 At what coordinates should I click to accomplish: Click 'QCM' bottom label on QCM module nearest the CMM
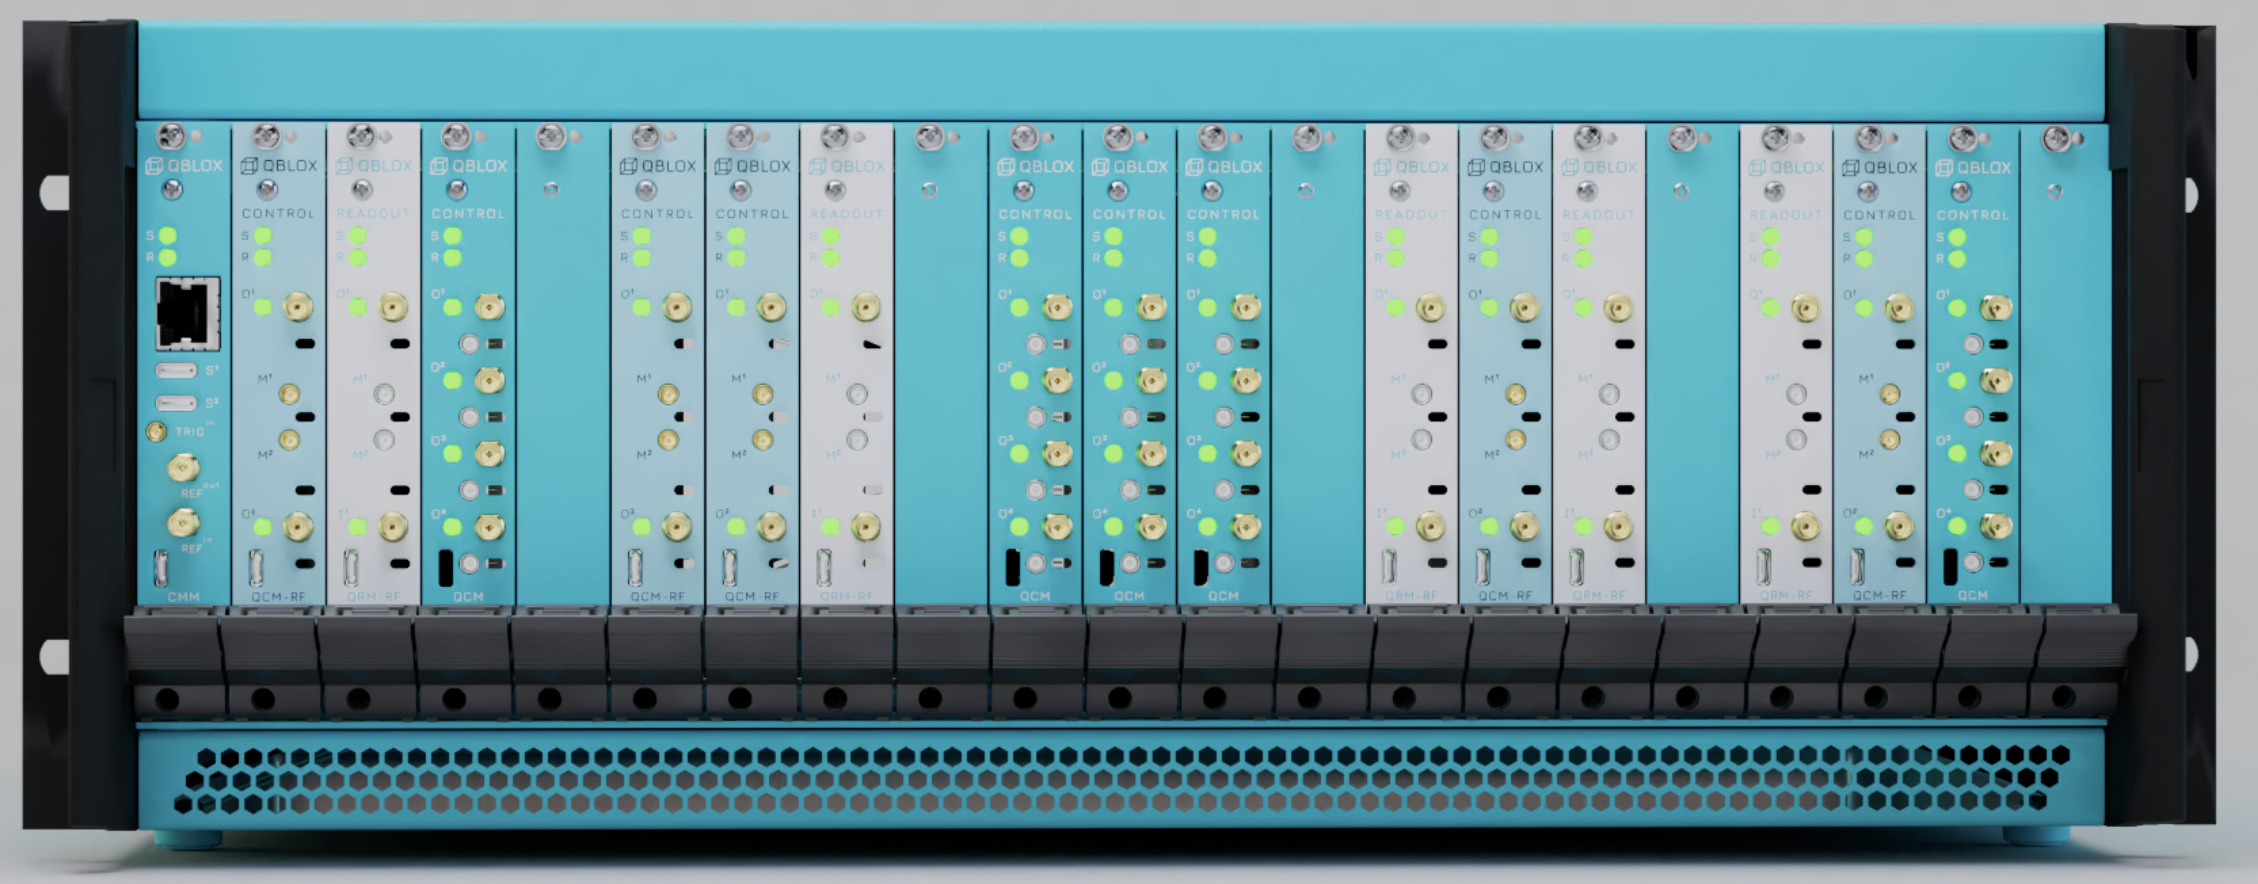click(467, 597)
